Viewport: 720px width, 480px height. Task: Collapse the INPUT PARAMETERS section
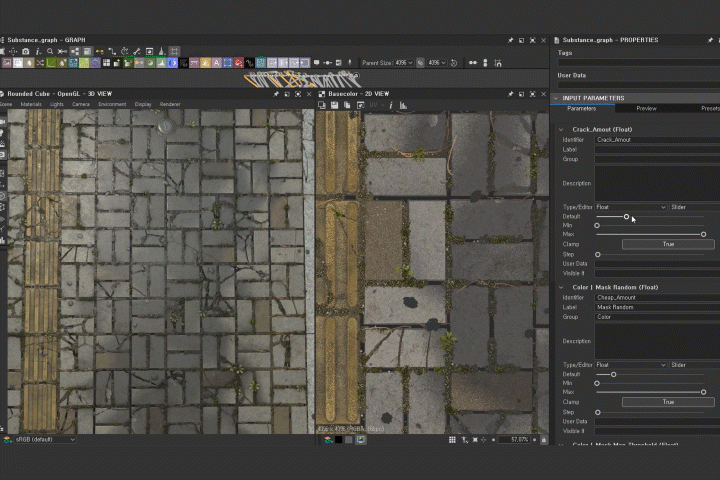(556, 98)
